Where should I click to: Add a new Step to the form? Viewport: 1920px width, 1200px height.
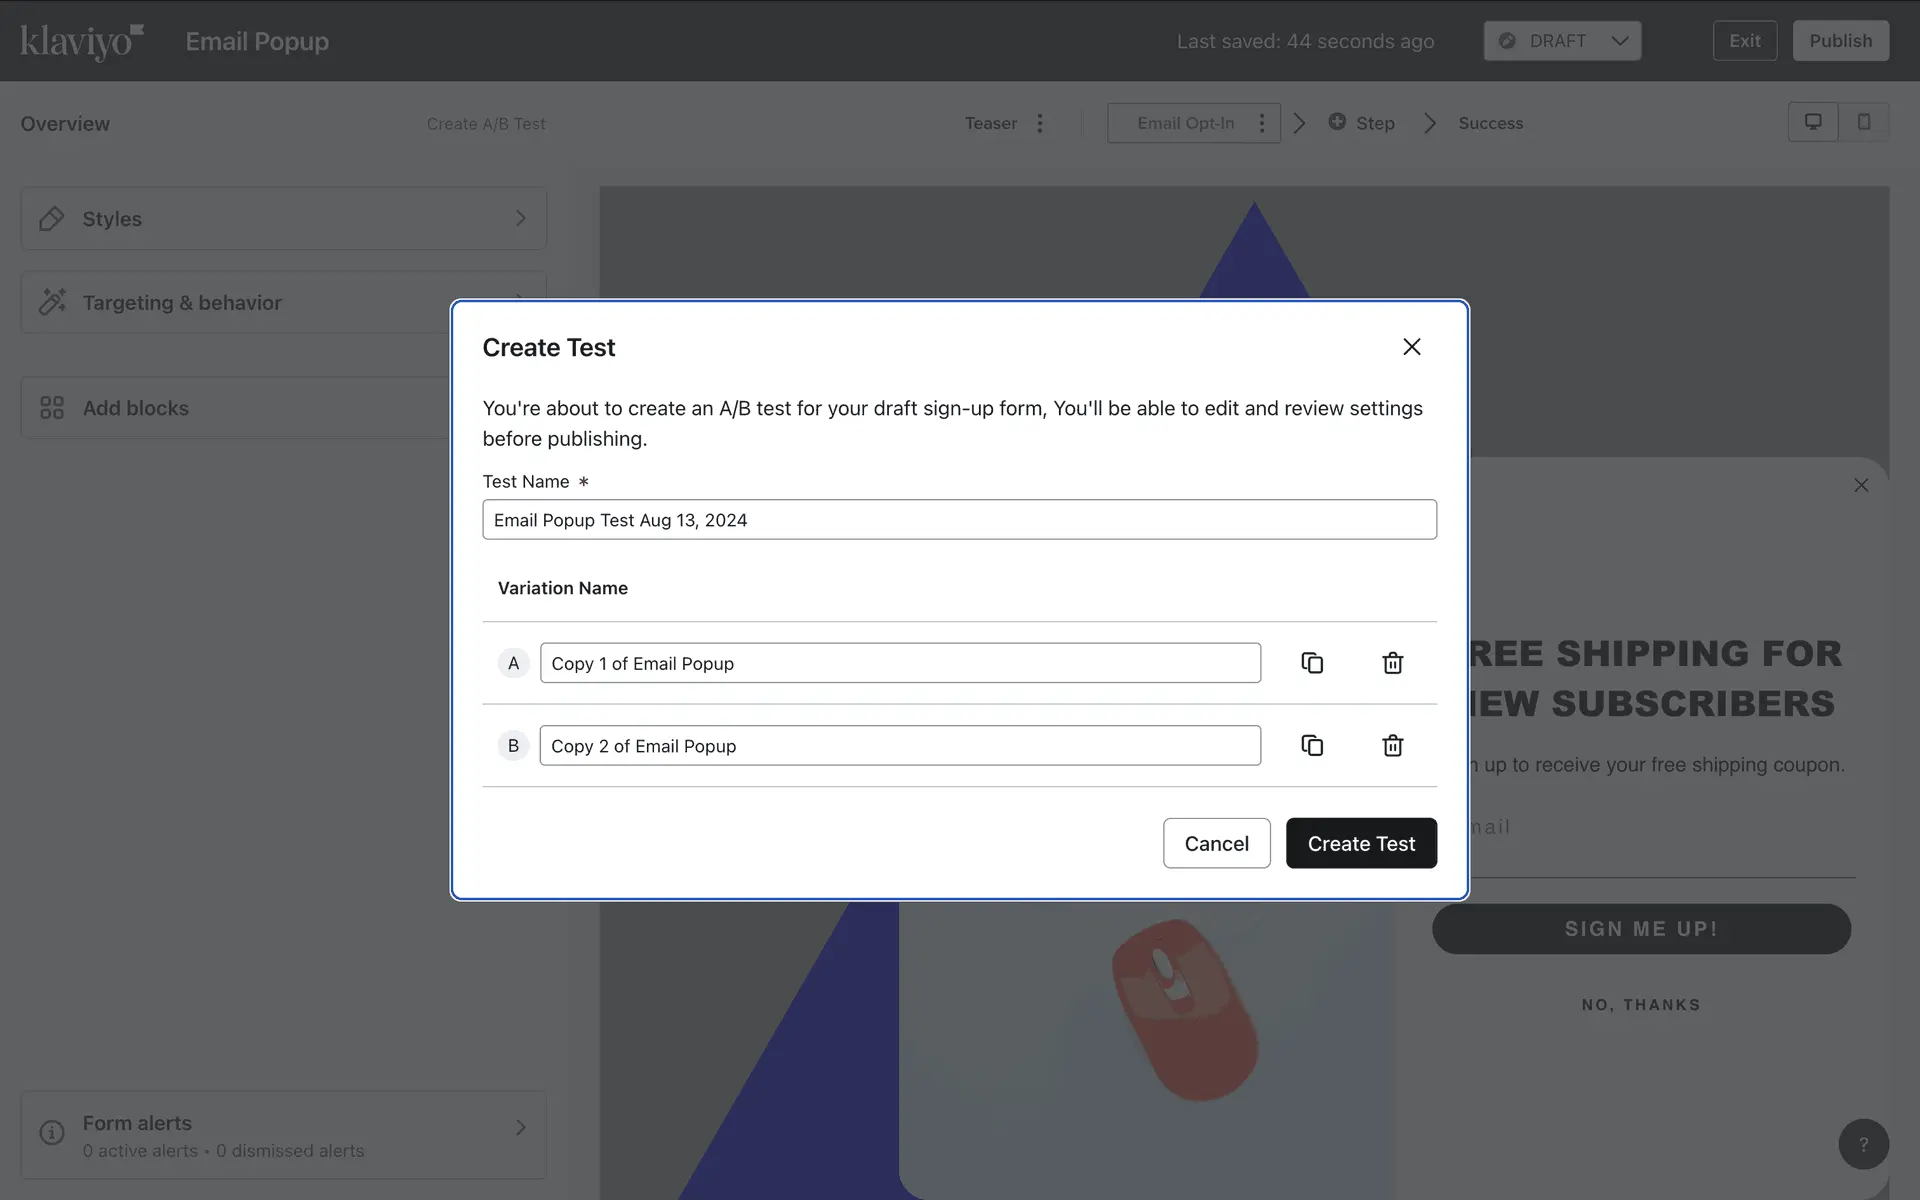1362,123
